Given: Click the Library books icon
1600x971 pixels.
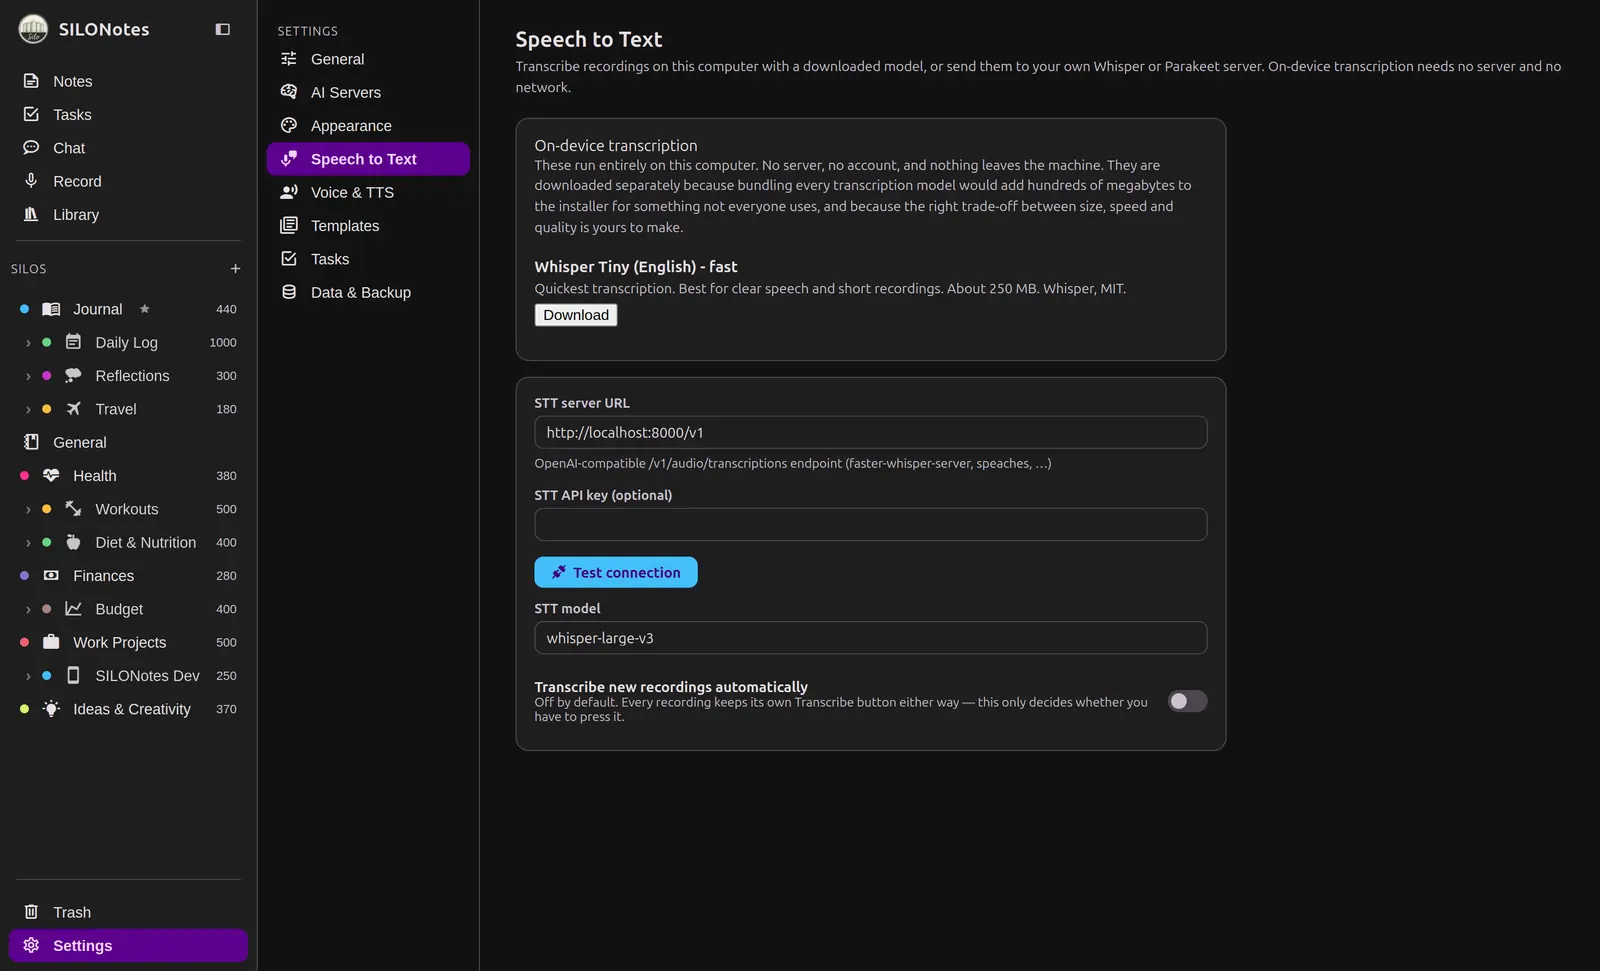Looking at the screenshot, I should [31, 214].
